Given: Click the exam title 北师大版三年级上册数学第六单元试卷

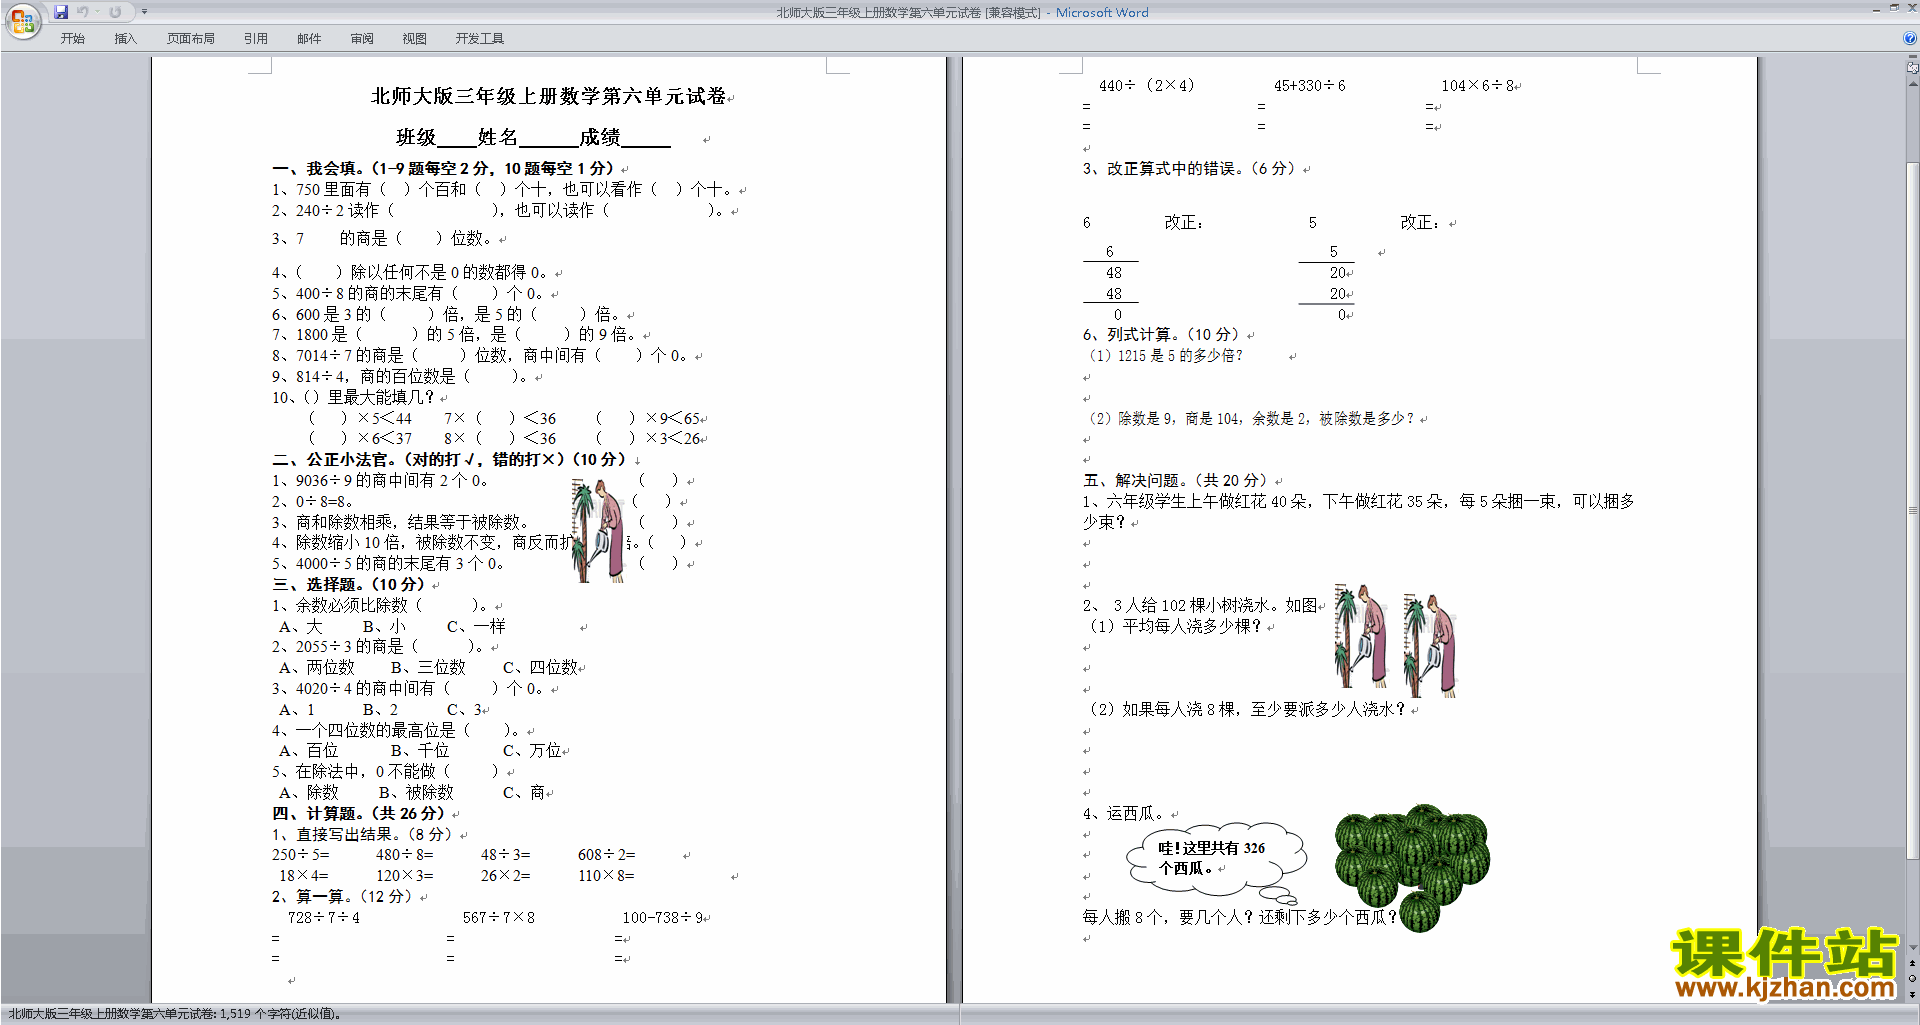Looking at the screenshot, I should 549,96.
